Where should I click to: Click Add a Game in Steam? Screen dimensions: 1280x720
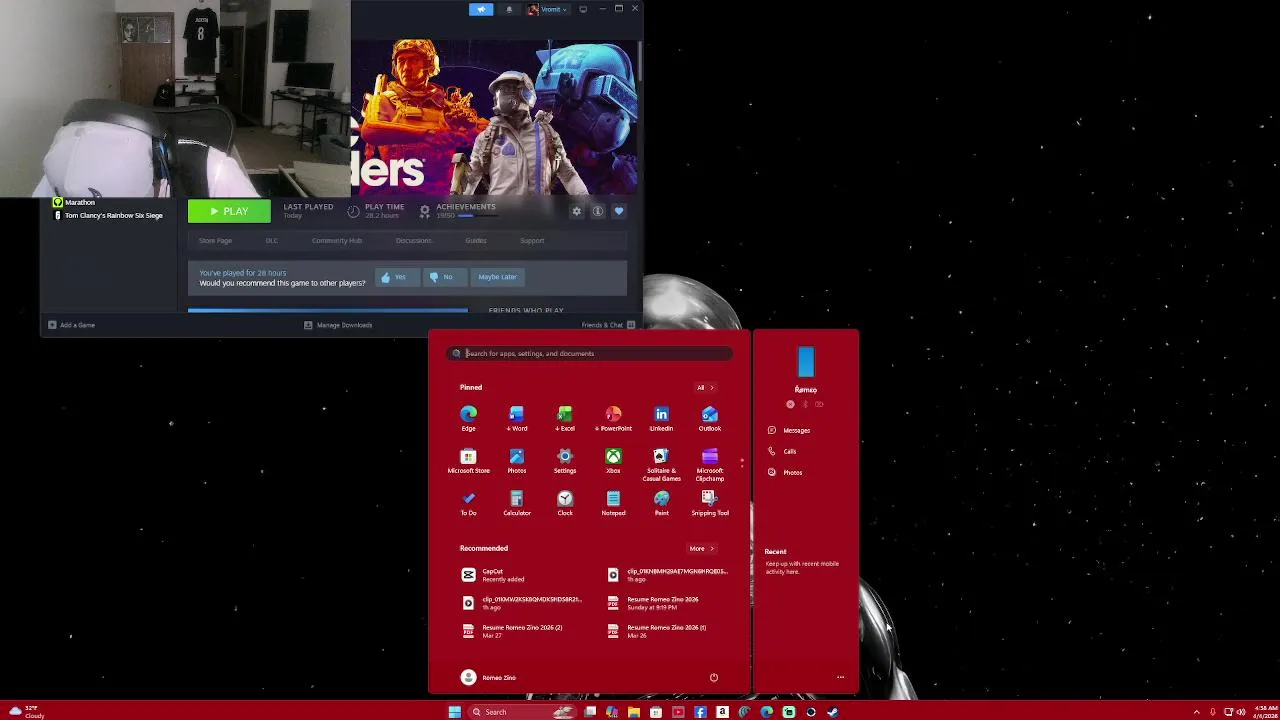pos(71,325)
